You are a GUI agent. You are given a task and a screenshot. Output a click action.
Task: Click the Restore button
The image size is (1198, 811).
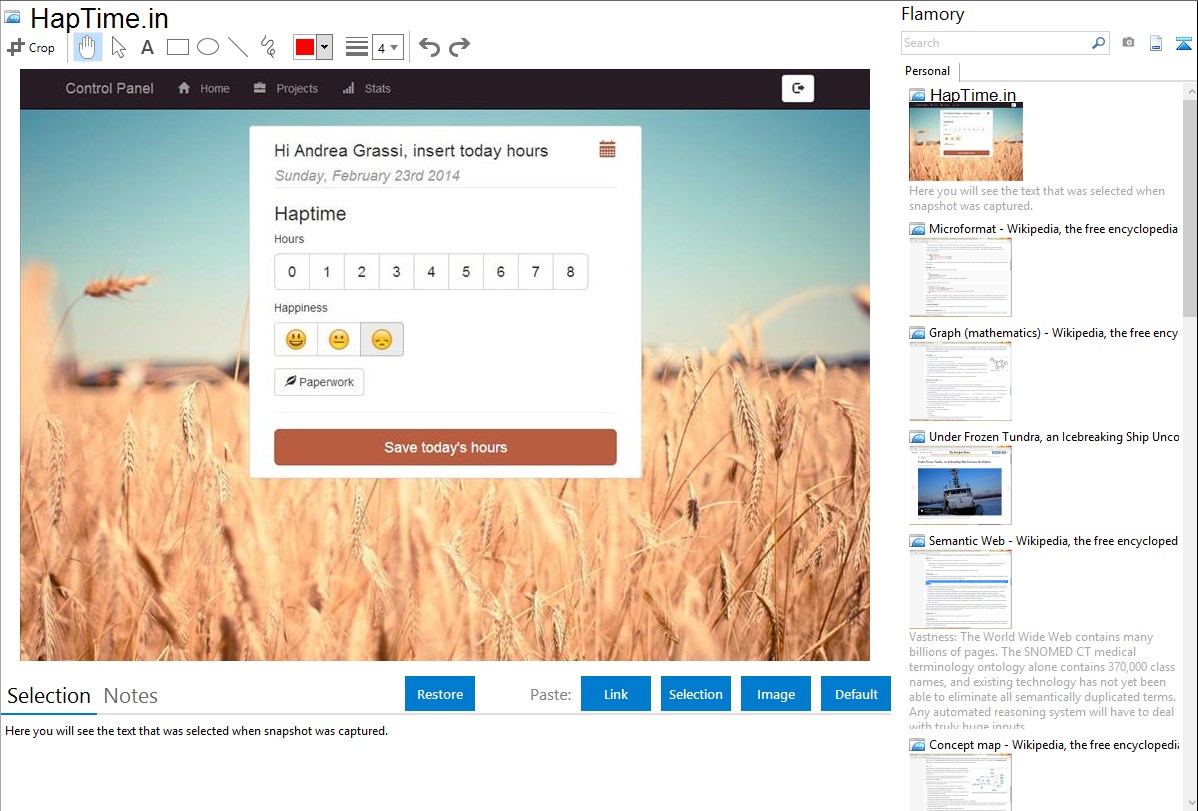[x=440, y=694]
